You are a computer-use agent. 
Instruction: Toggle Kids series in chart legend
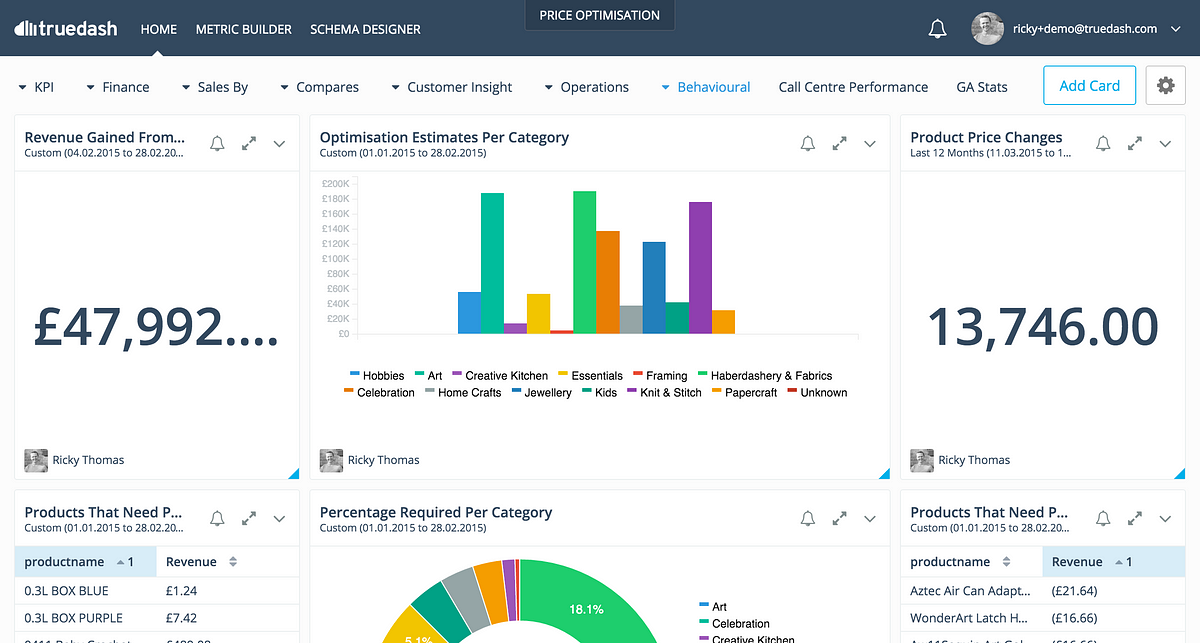point(599,393)
